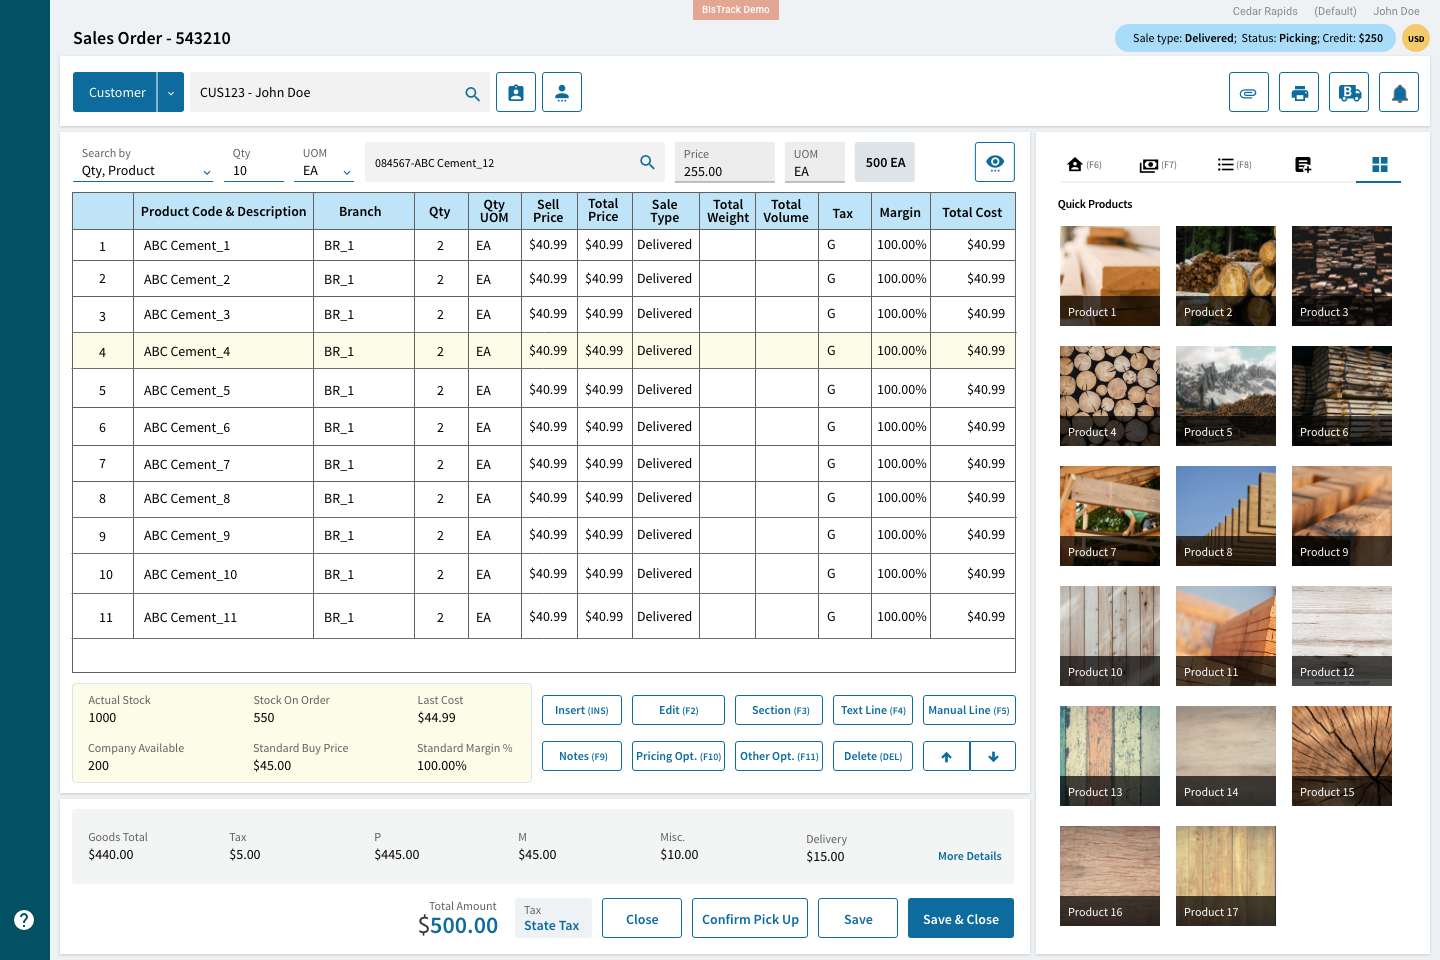Click the attachment paperclip icon

point(1249,92)
